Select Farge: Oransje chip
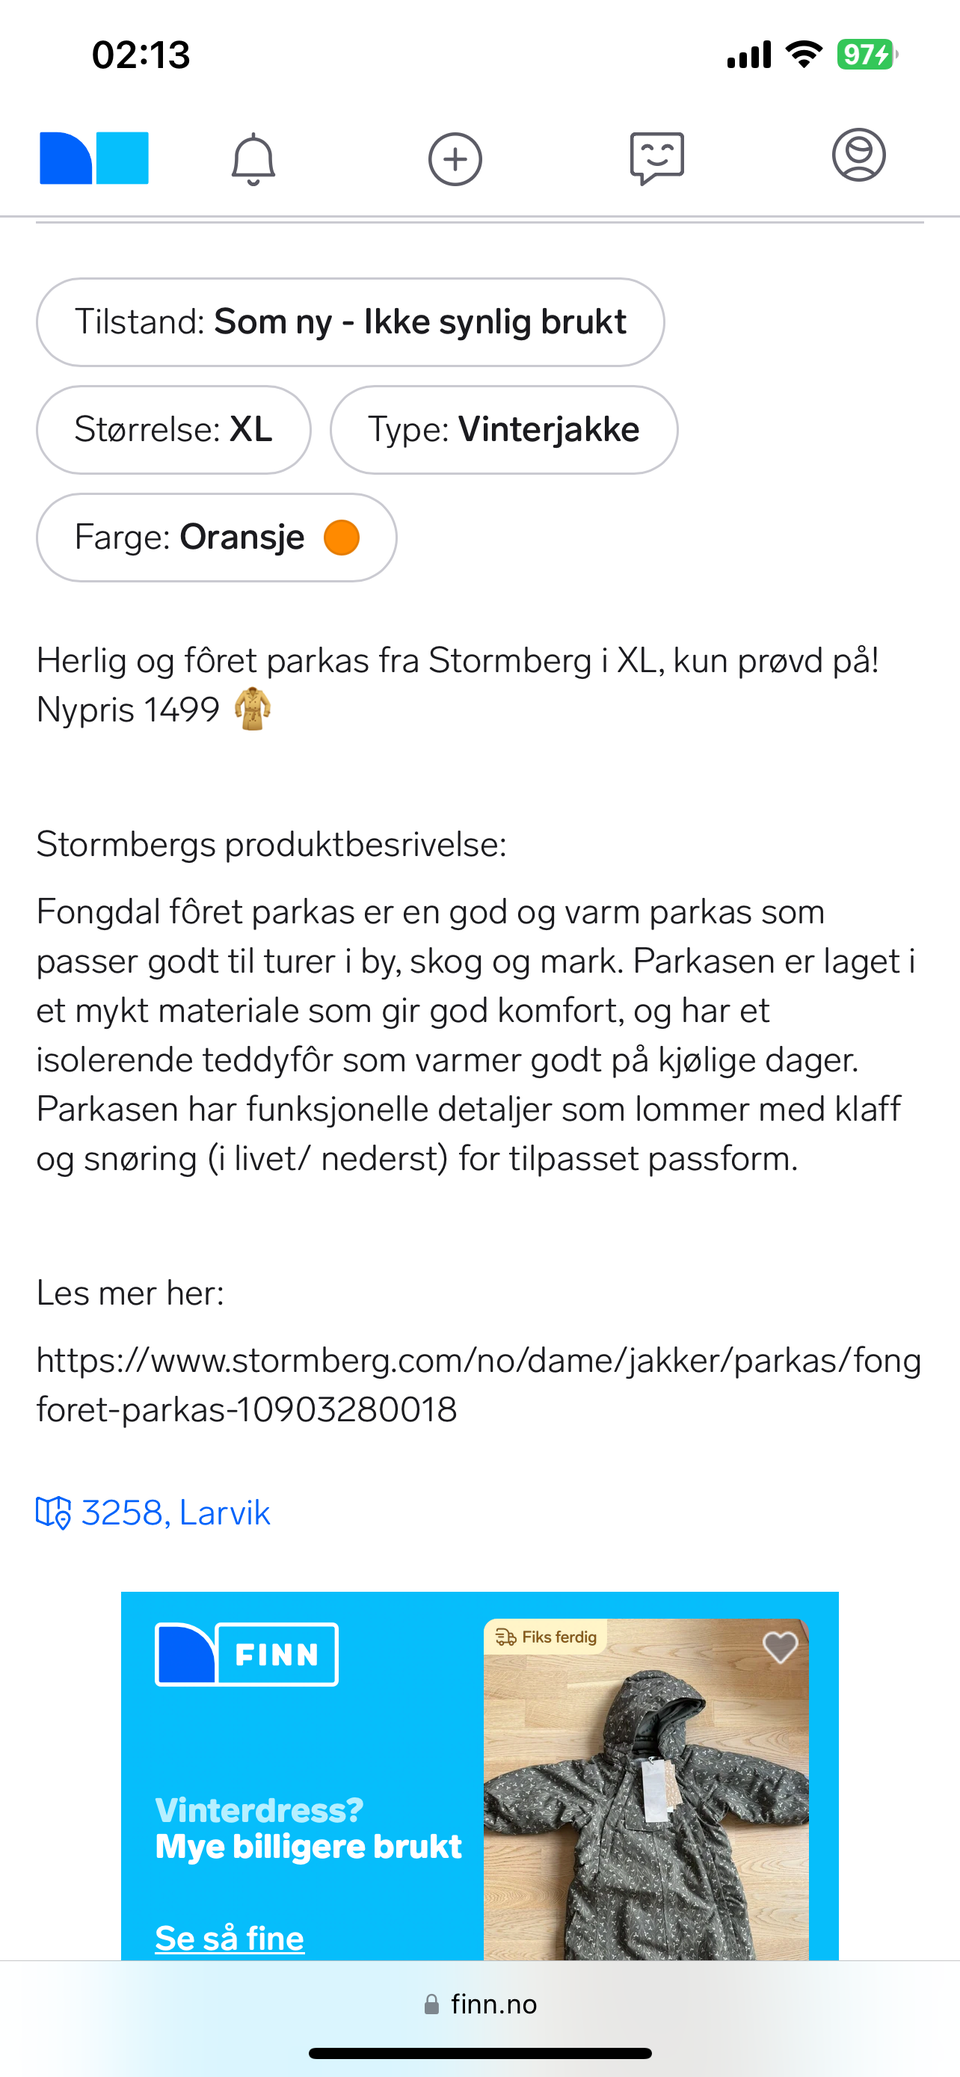 coord(217,537)
